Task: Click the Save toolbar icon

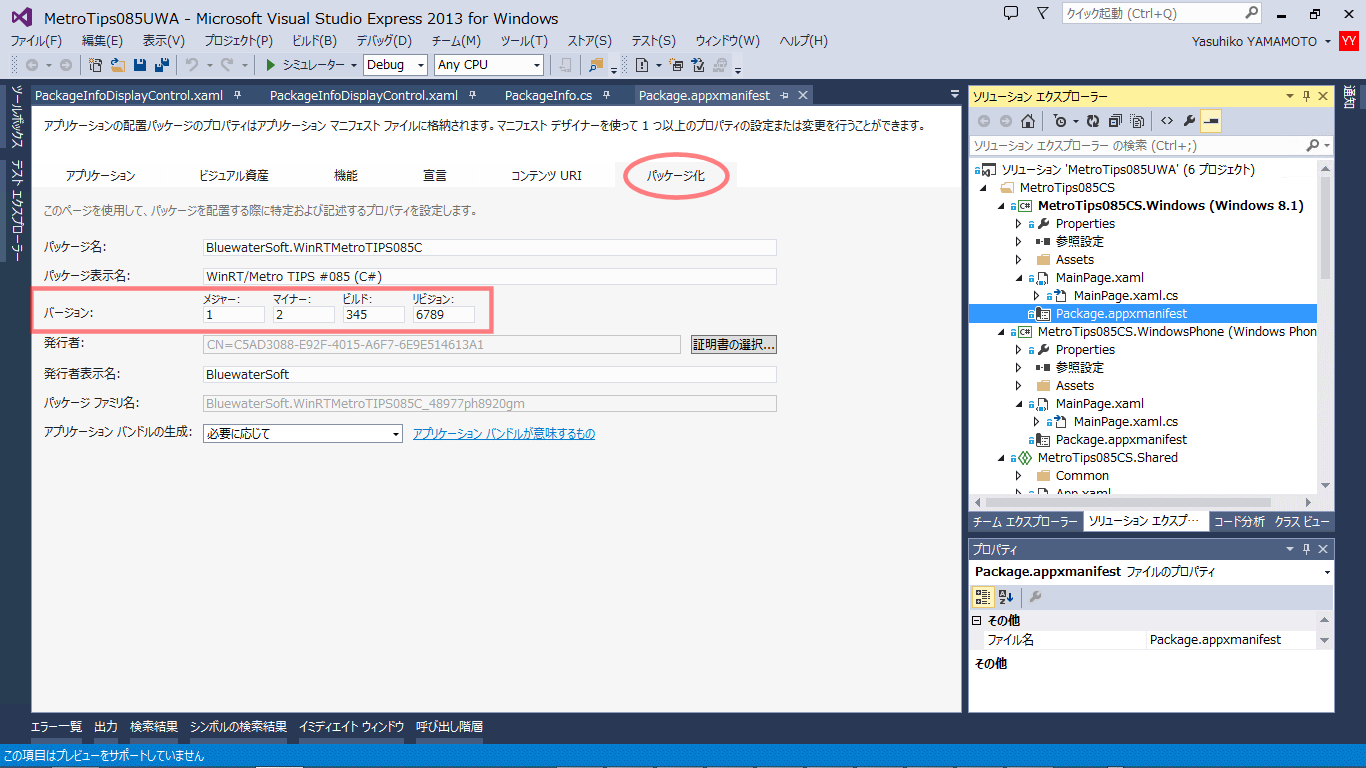Action: tap(139, 65)
